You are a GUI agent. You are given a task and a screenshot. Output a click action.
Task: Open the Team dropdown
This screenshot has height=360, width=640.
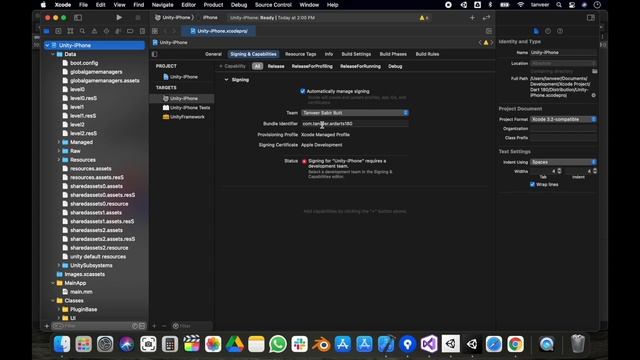[x=355, y=113]
